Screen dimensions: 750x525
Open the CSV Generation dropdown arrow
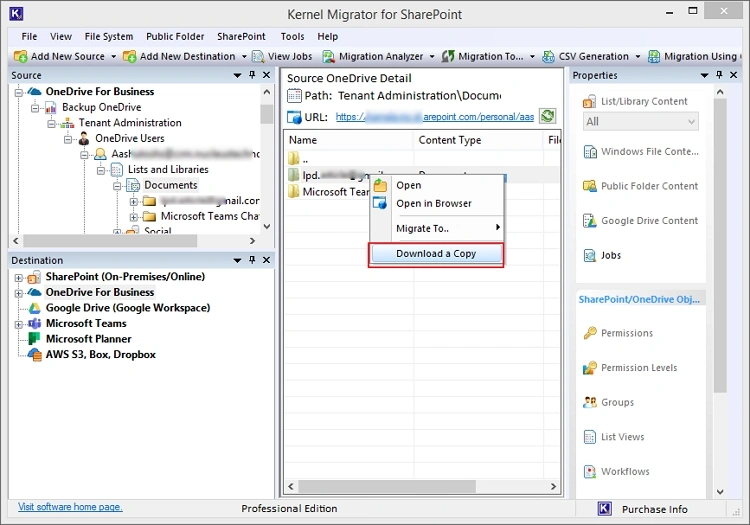[638, 56]
